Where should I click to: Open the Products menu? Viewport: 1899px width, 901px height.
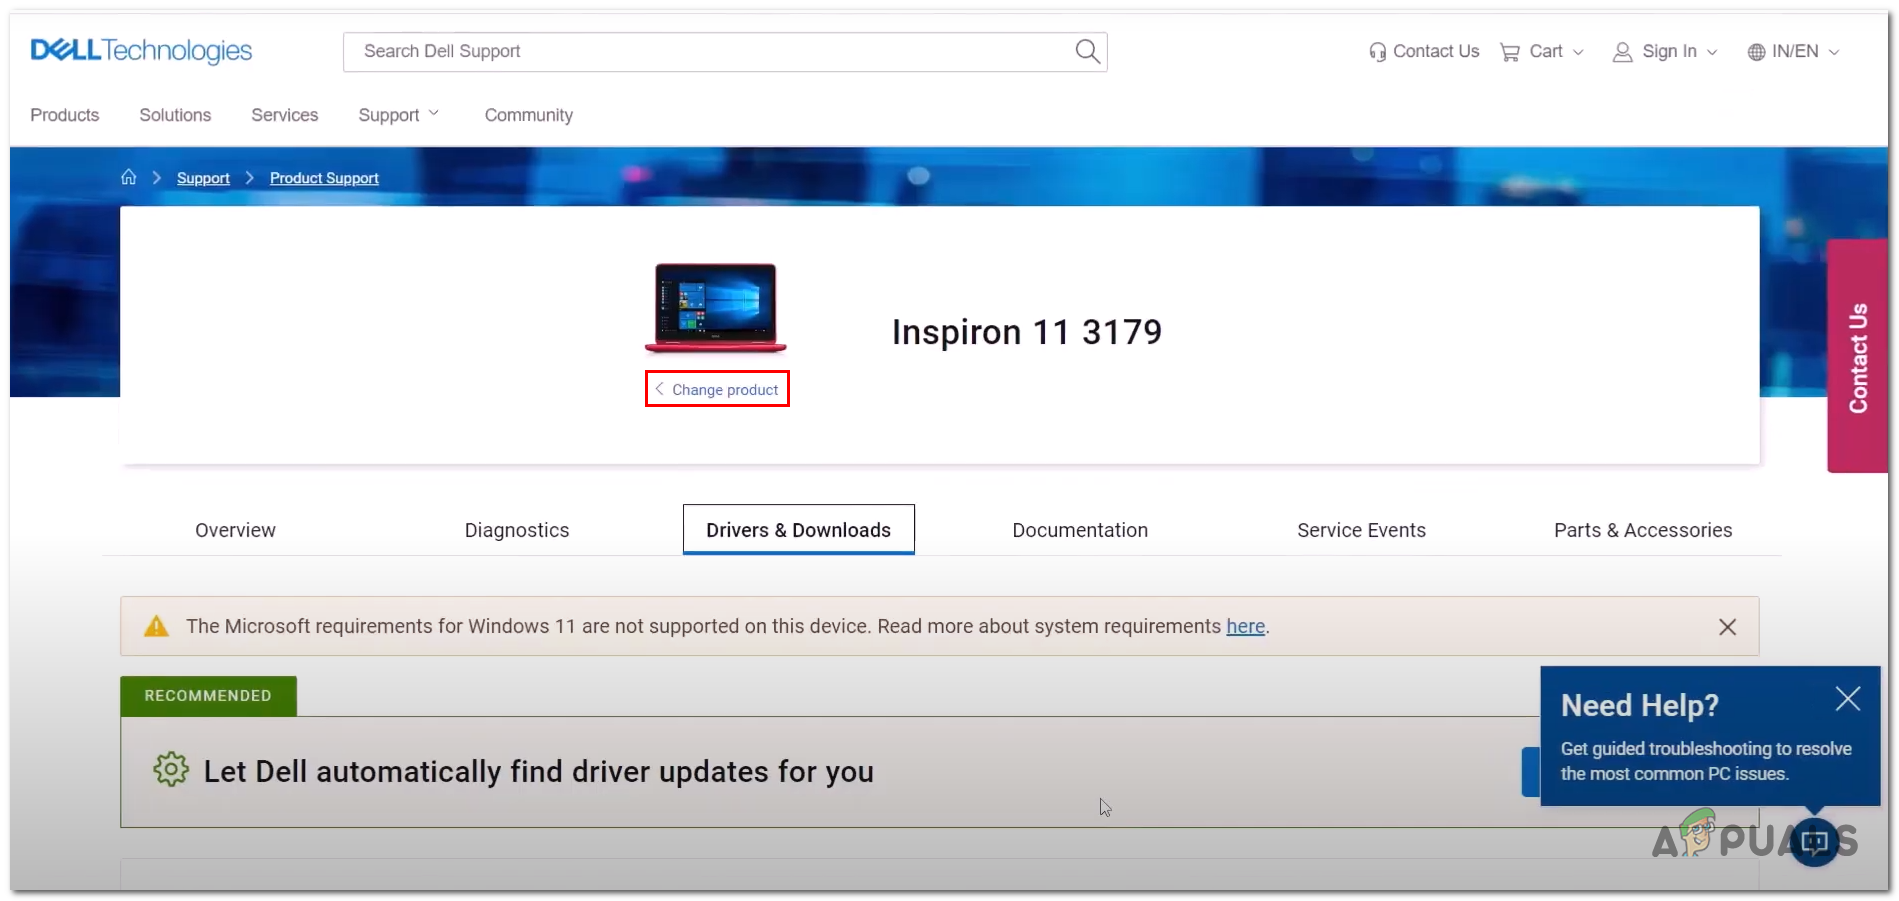click(x=65, y=115)
